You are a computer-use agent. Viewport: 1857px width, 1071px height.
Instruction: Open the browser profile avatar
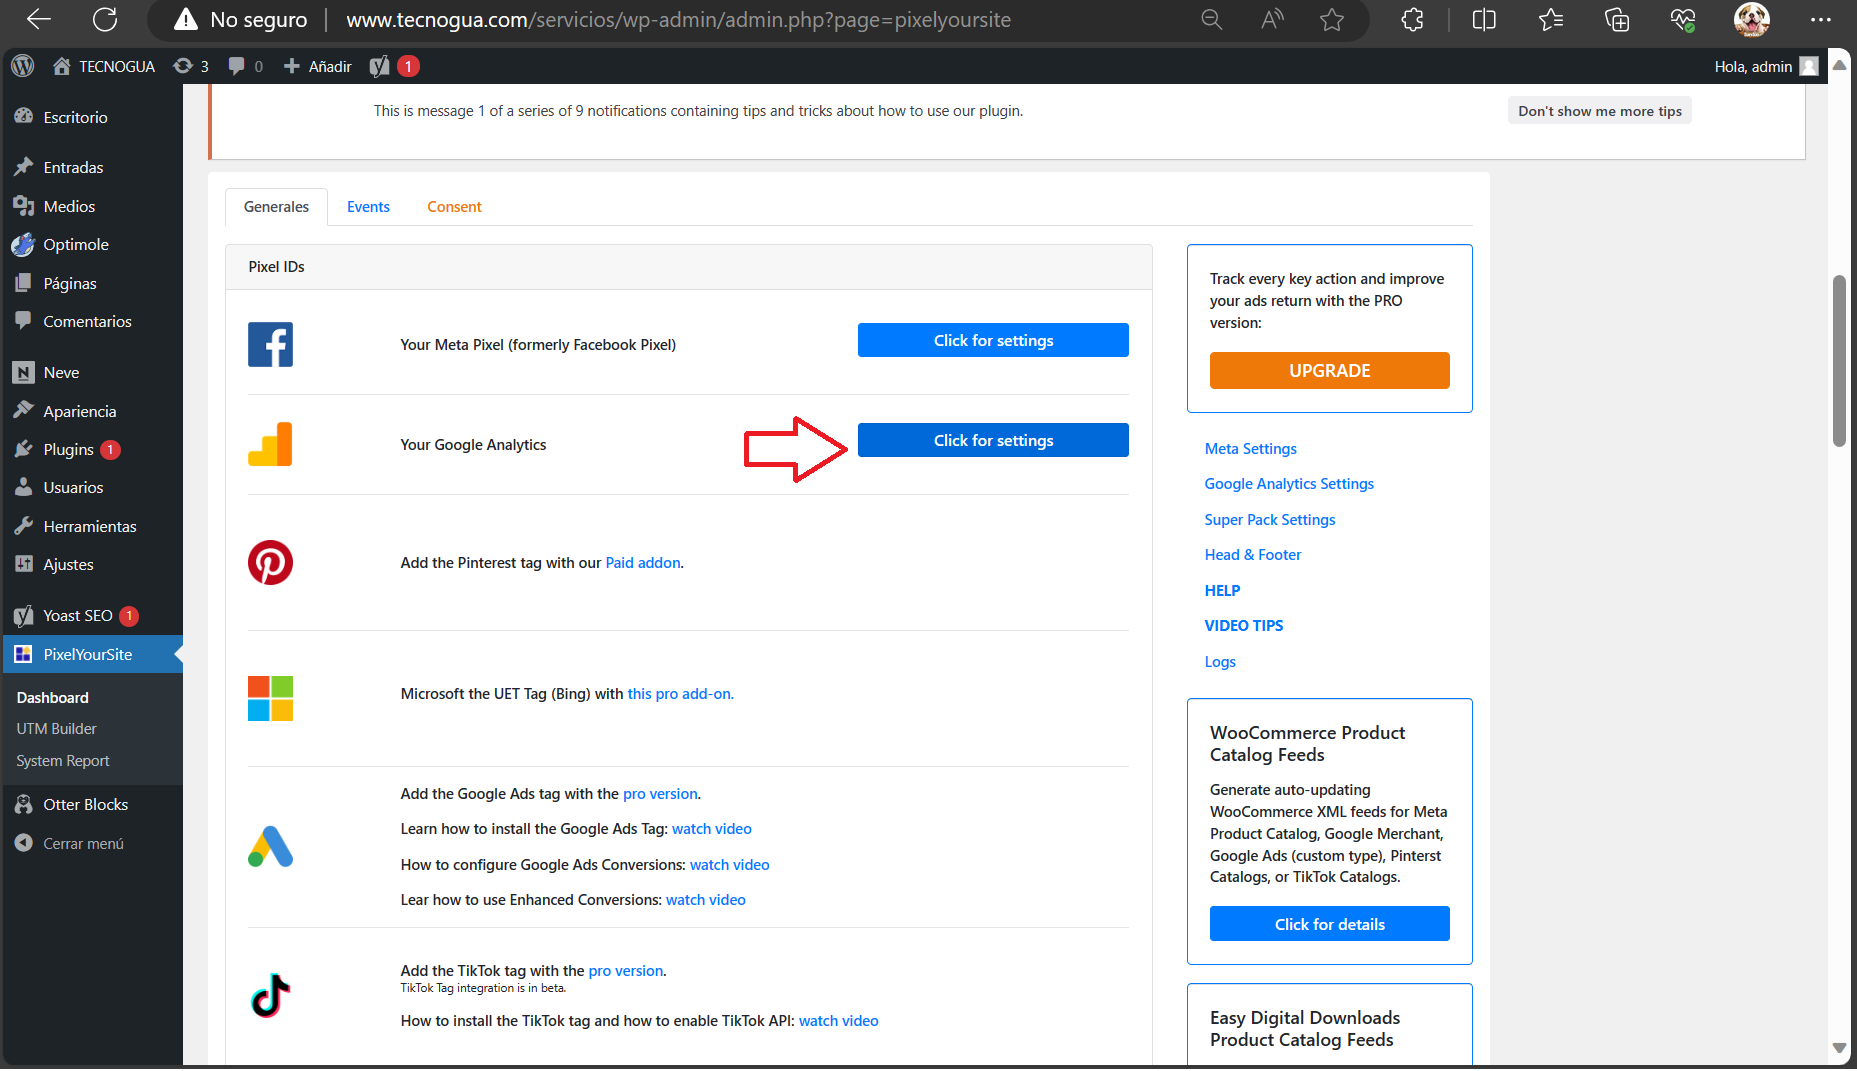click(x=1751, y=19)
